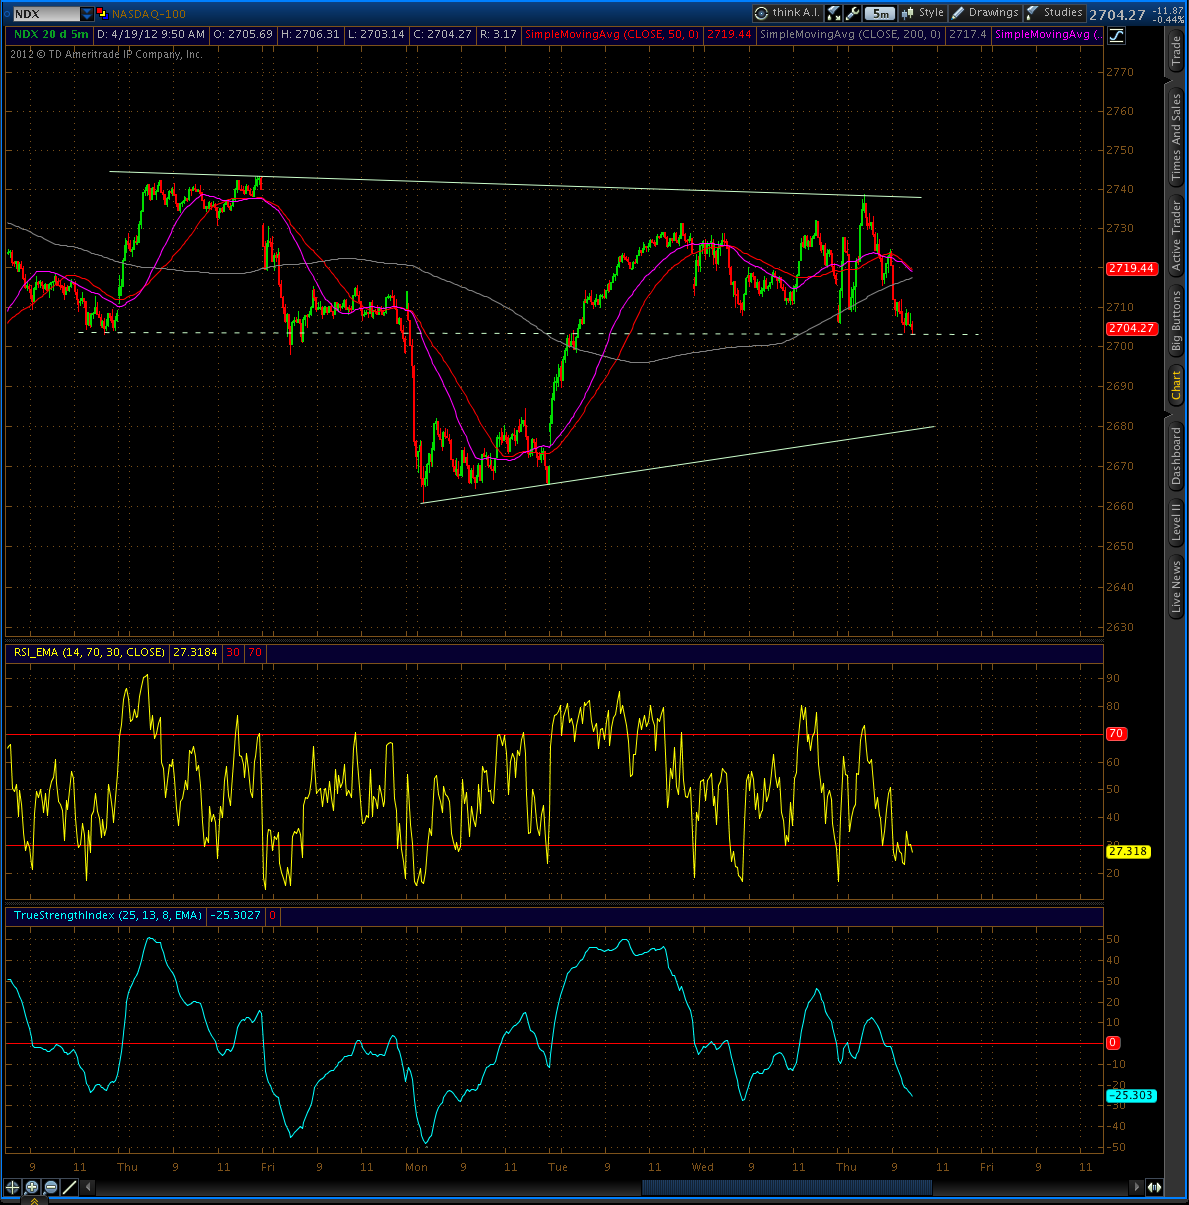The height and width of the screenshot is (1205, 1189).
Task: Click the date D: 4/19/12 9:50 AM readout
Action: pos(151,34)
